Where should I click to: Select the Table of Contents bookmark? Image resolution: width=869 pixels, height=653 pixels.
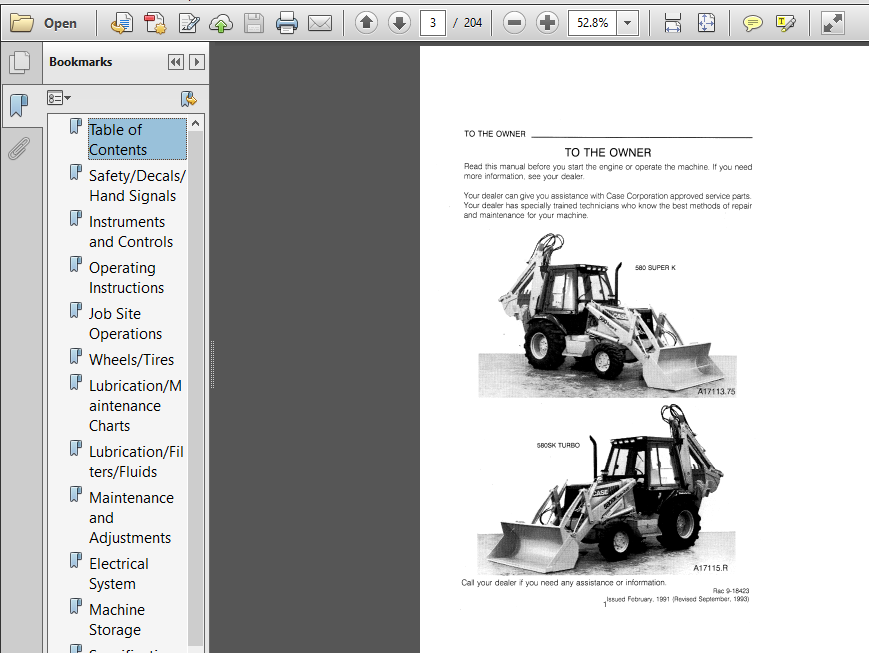(137, 139)
